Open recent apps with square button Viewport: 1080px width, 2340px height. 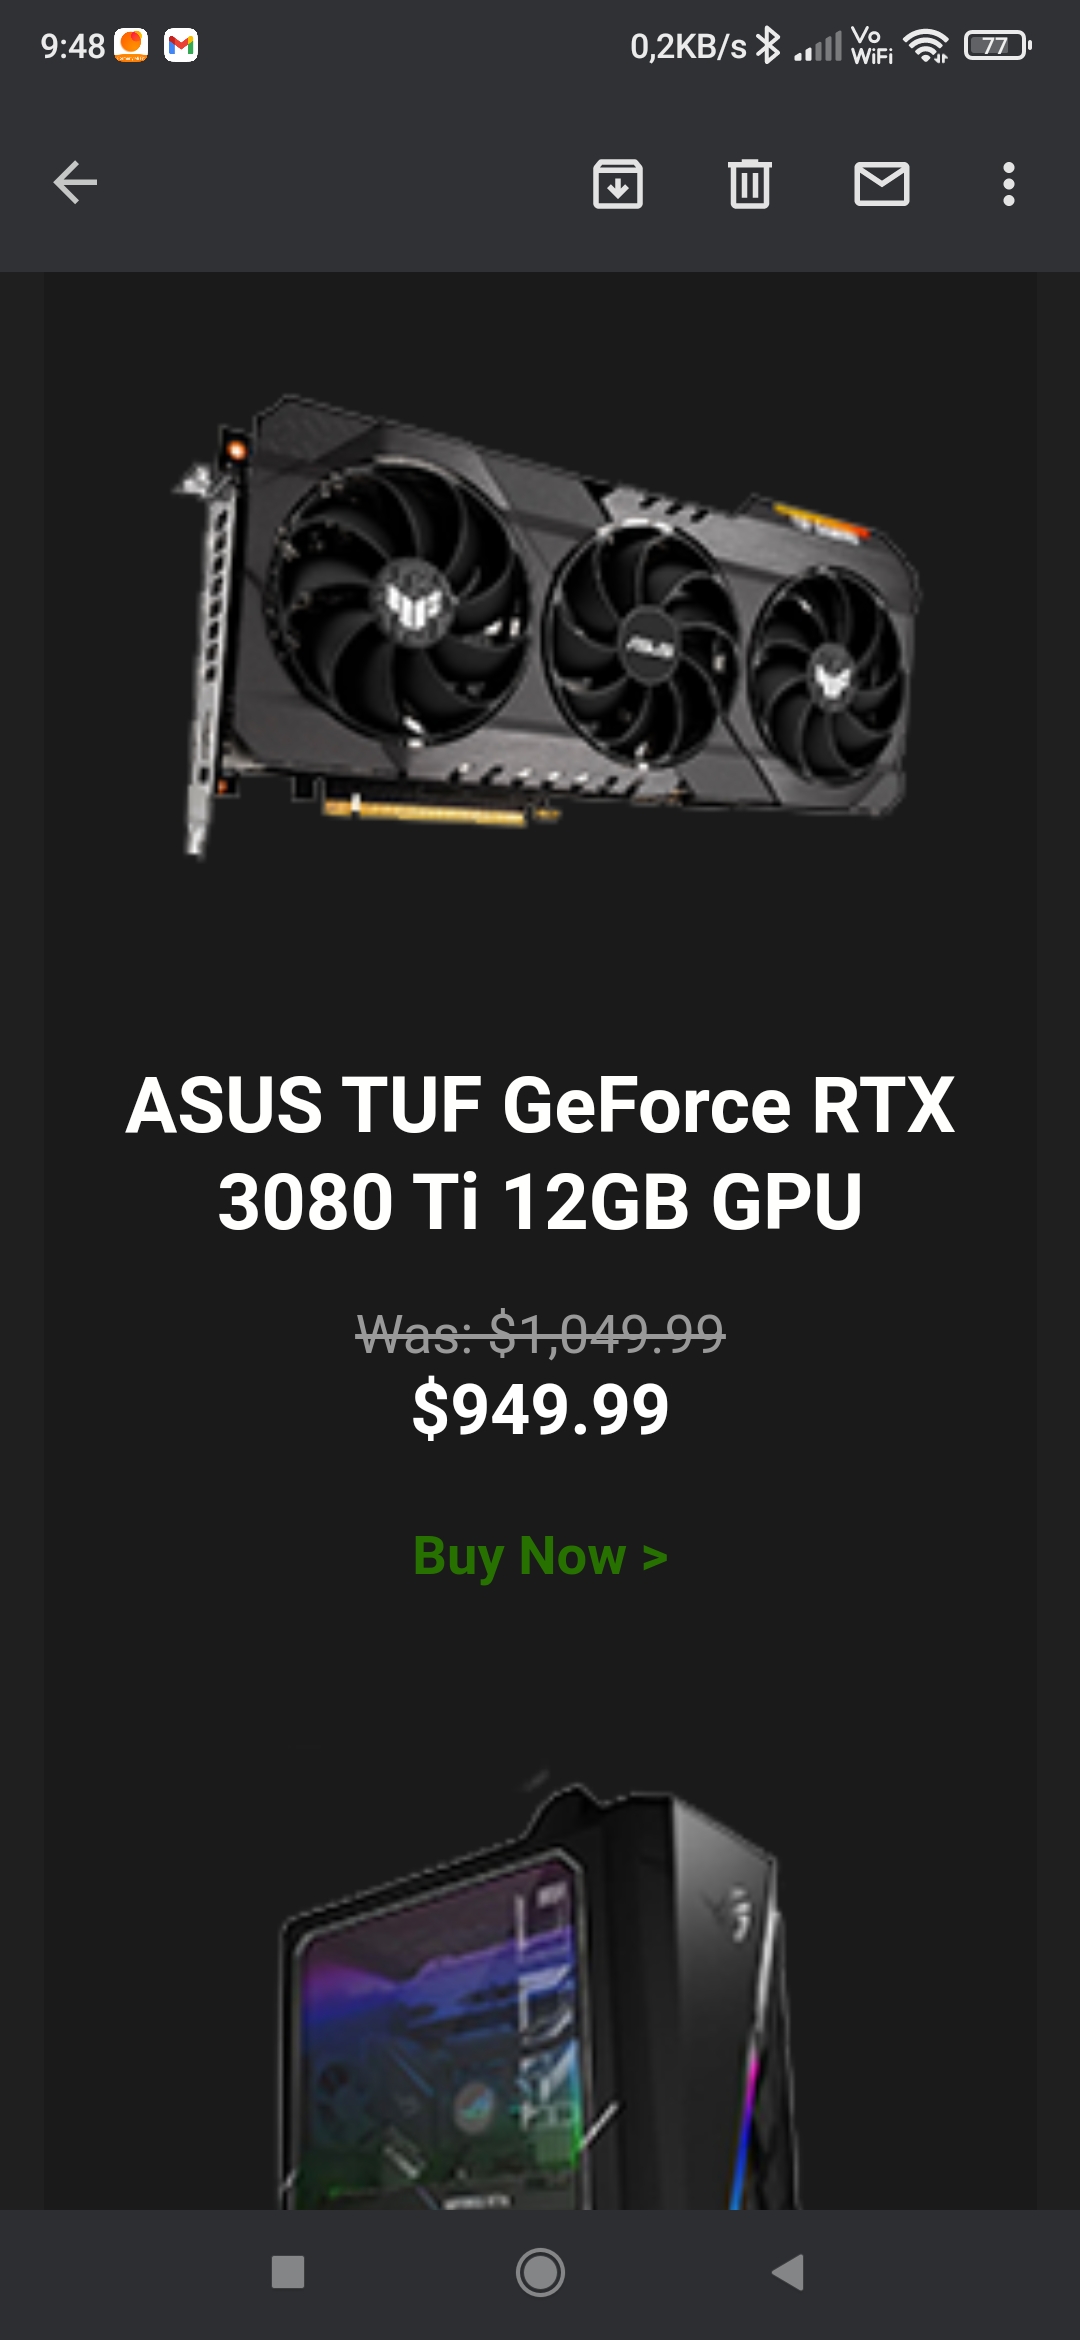click(x=288, y=2272)
